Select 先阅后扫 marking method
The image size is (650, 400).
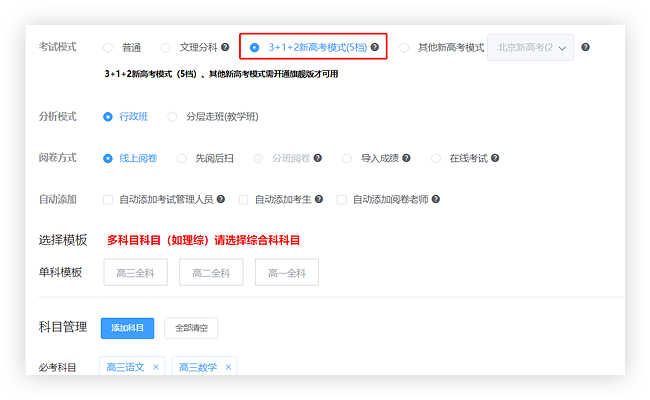point(181,158)
